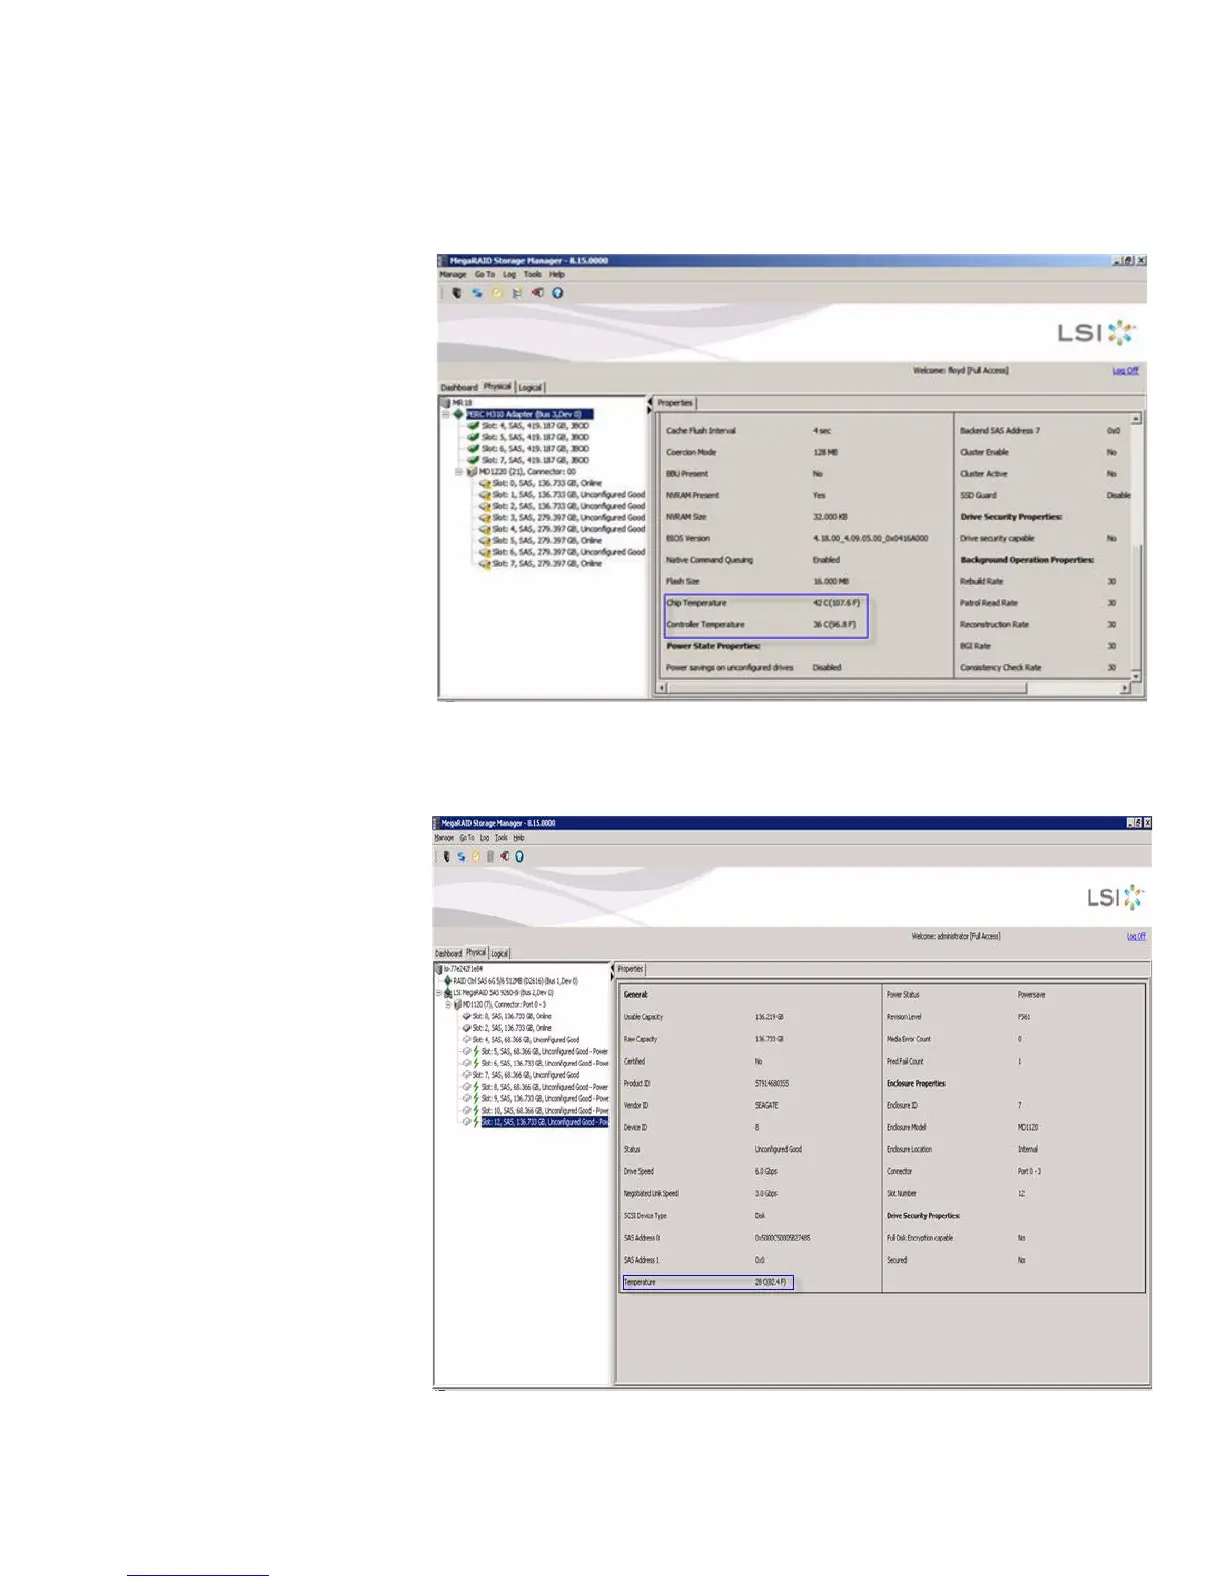Click the Power Status value Powersave
The image size is (1224, 1584).
(x=1031, y=995)
